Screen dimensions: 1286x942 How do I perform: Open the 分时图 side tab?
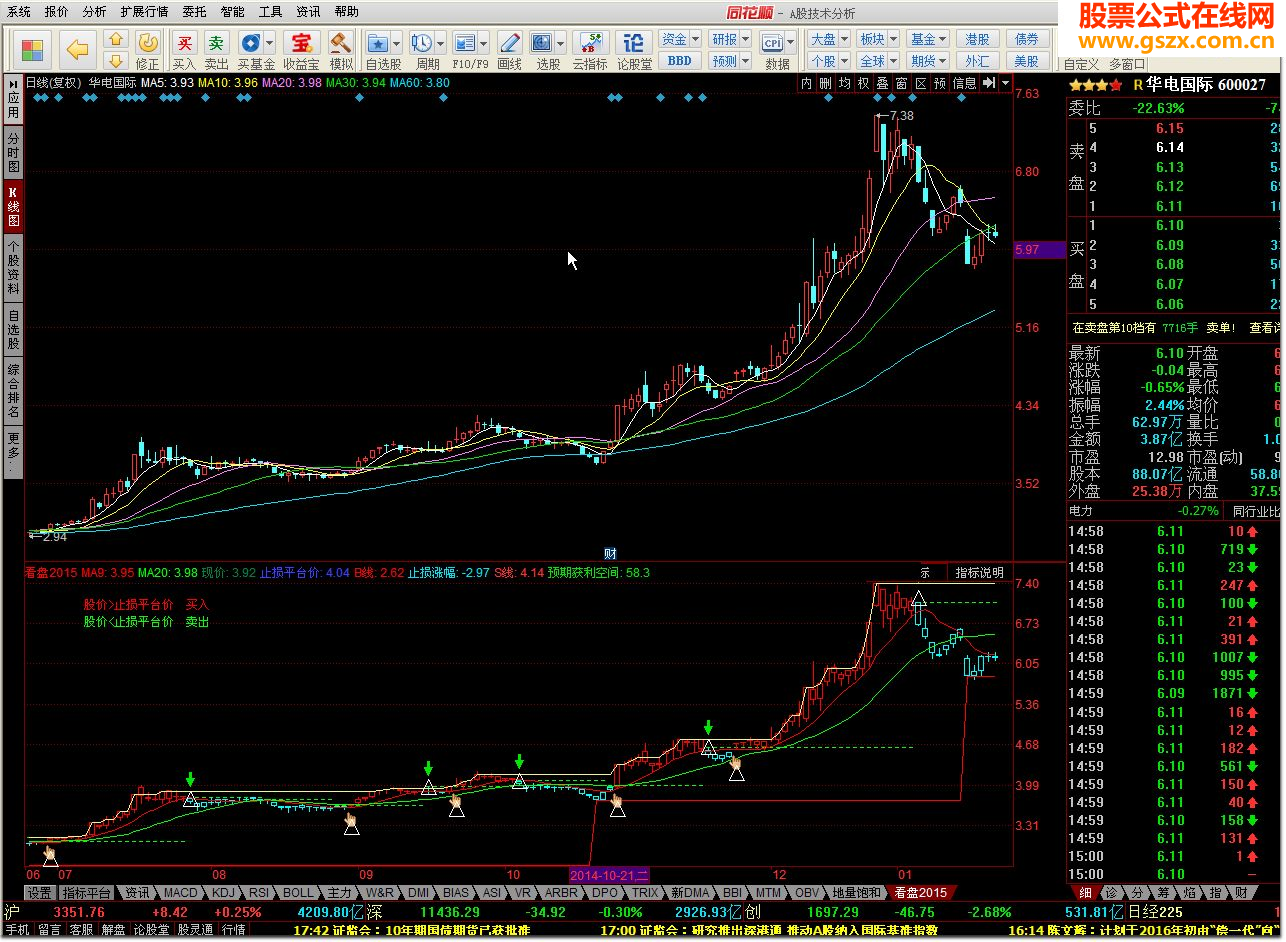coord(13,152)
